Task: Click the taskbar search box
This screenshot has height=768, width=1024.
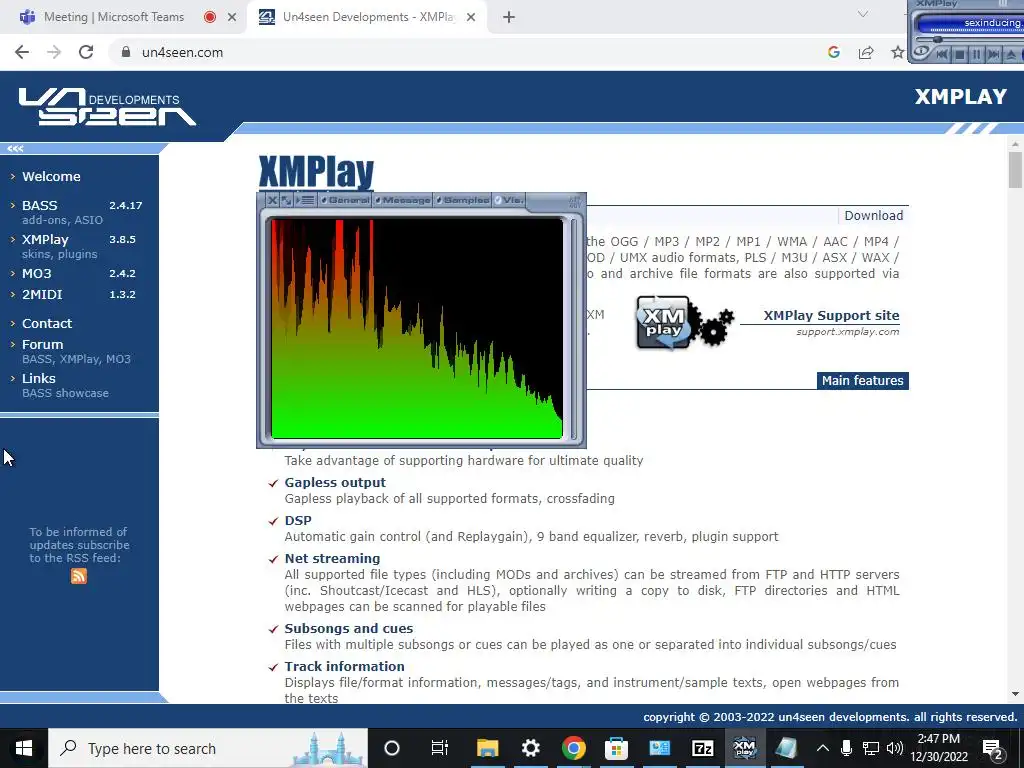Action: [208, 748]
